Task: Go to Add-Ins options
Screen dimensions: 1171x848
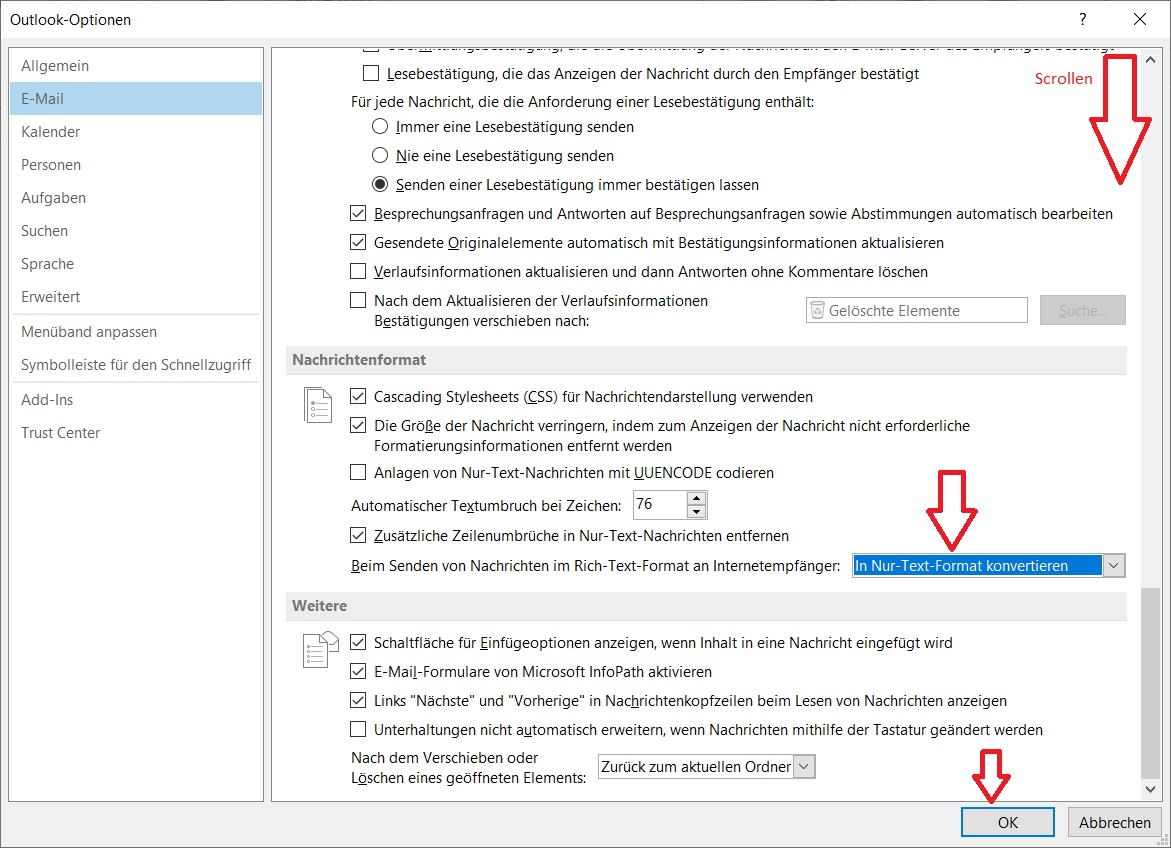Action: click(x=136, y=400)
